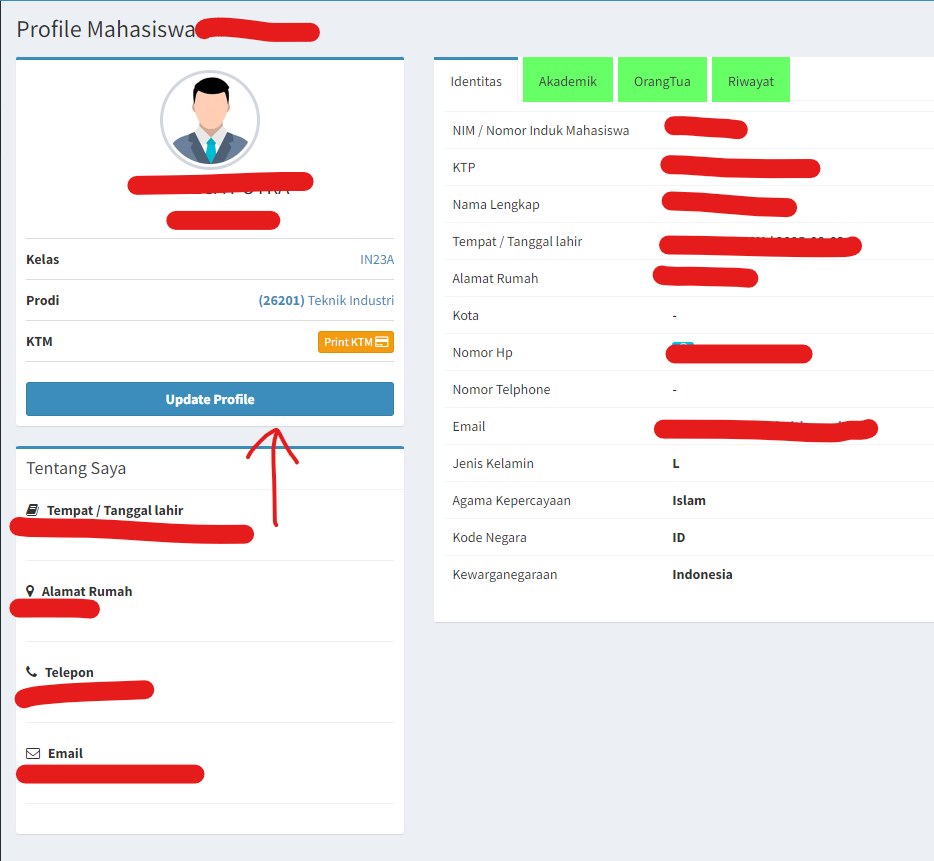Click the Agama Kepercayaan value Islam
Image resolution: width=934 pixels, height=861 pixels.
pyautogui.click(x=689, y=500)
